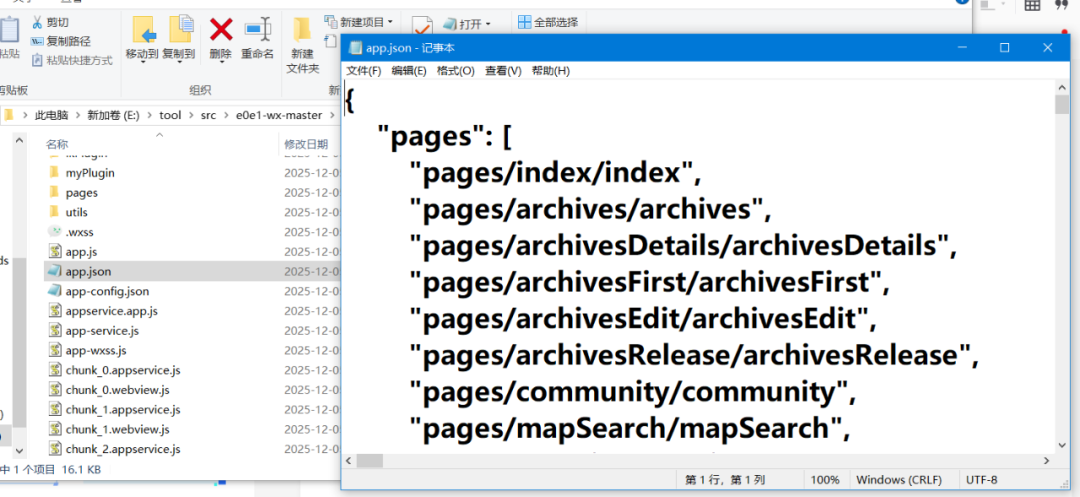Click Notepad vertical scrollbar down arrow
This screenshot has height=497, width=1080.
1061,446
